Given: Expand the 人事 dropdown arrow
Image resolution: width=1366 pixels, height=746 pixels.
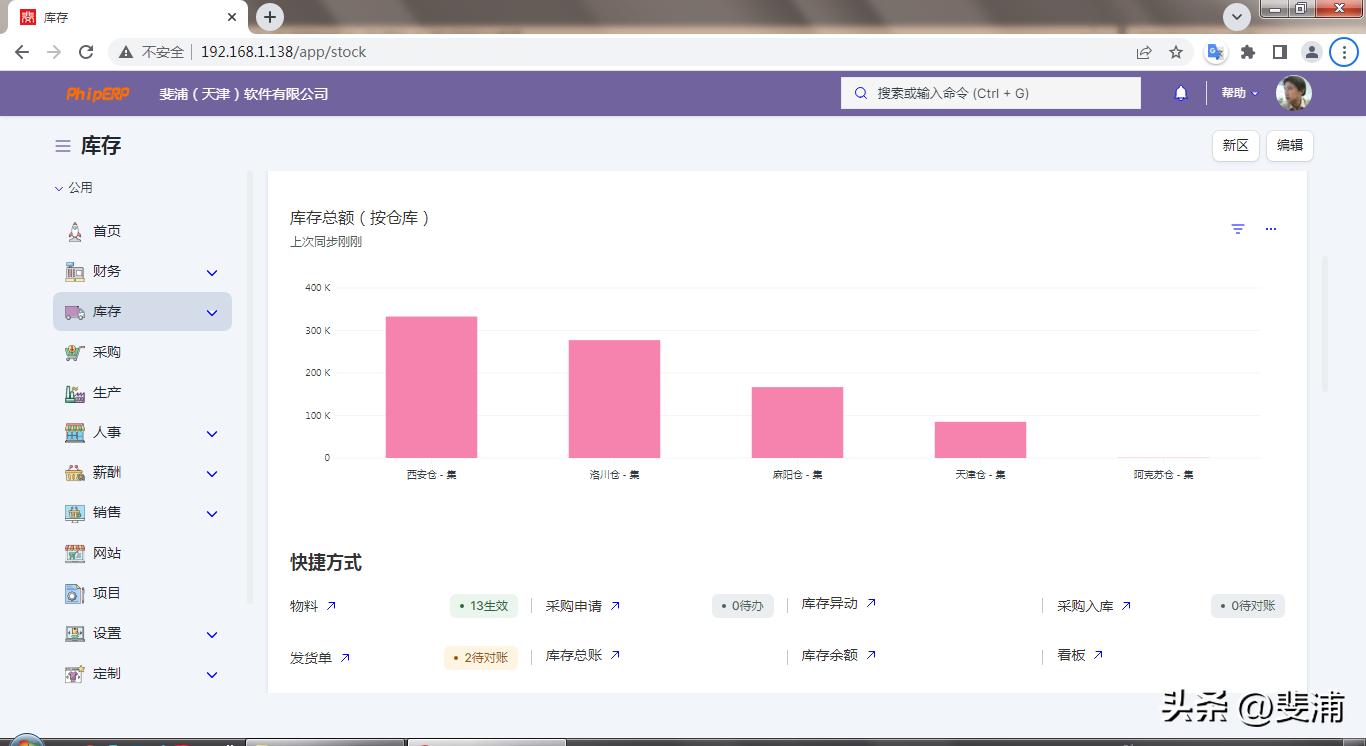Looking at the screenshot, I should click(211, 433).
